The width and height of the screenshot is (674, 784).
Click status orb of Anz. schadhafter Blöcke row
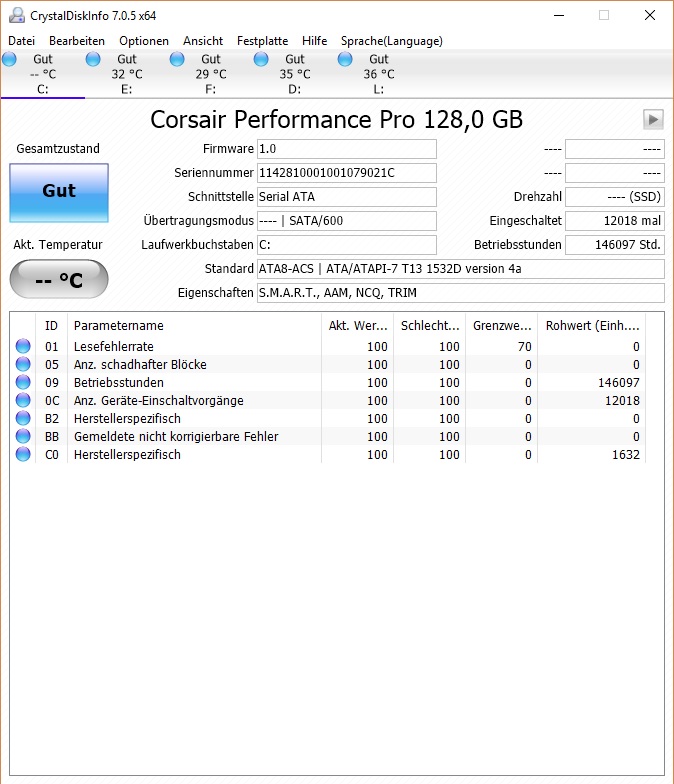pos(23,364)
